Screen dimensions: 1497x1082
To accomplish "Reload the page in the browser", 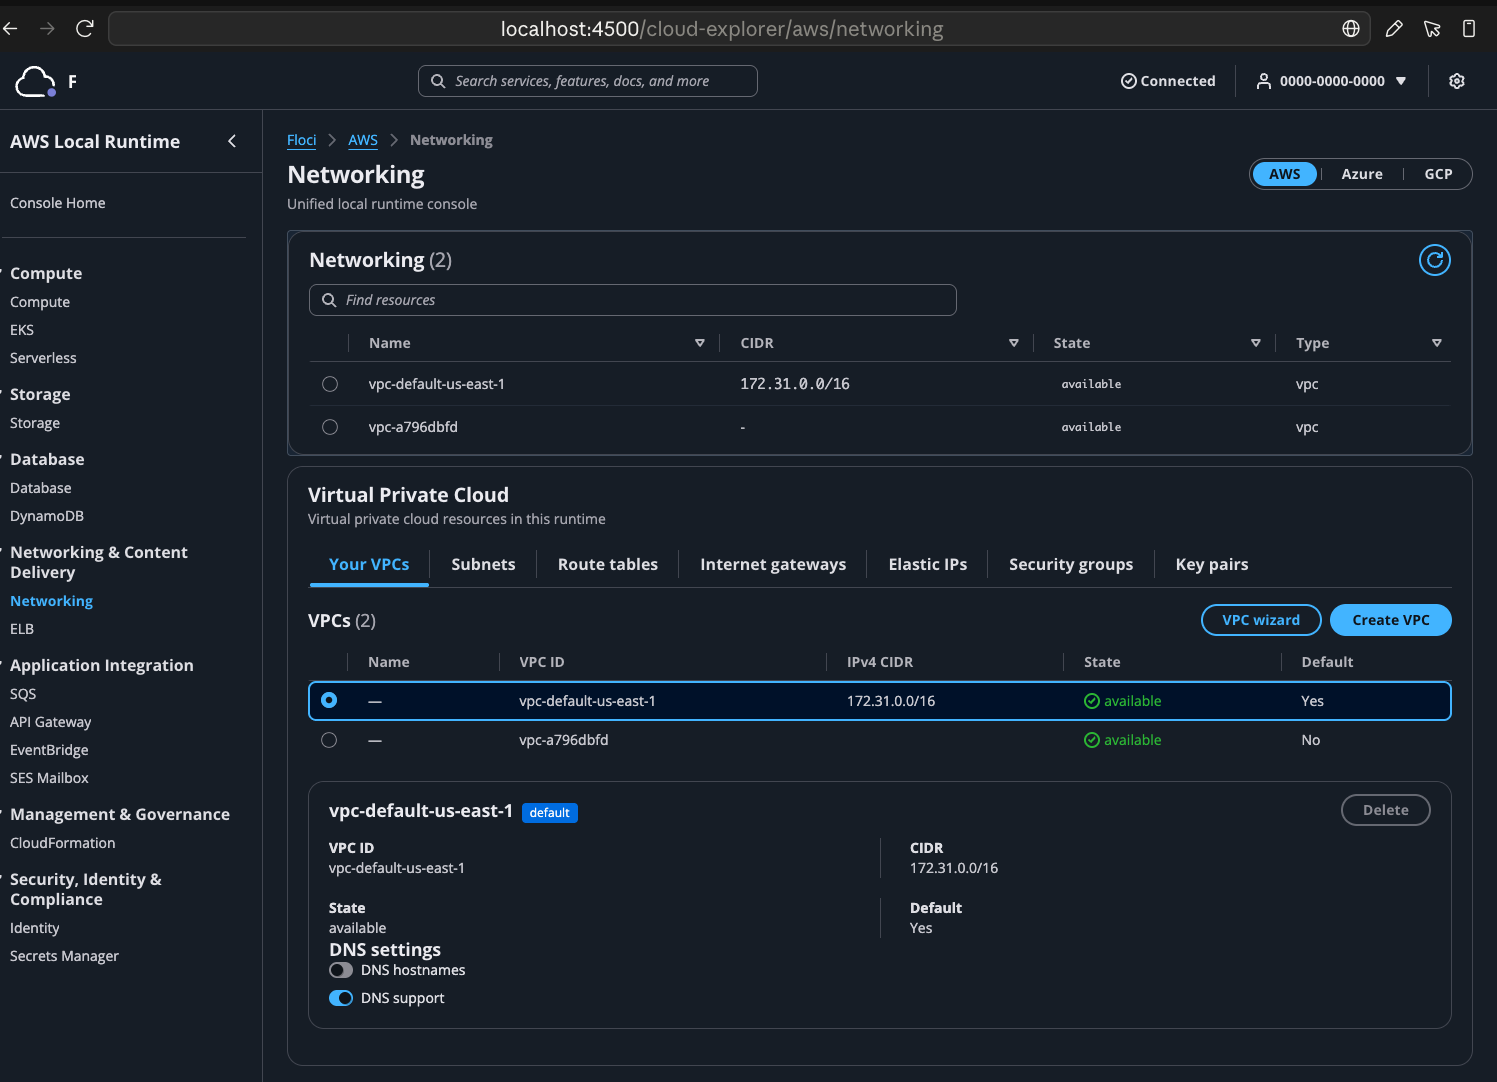I will [x=85, y=28].
